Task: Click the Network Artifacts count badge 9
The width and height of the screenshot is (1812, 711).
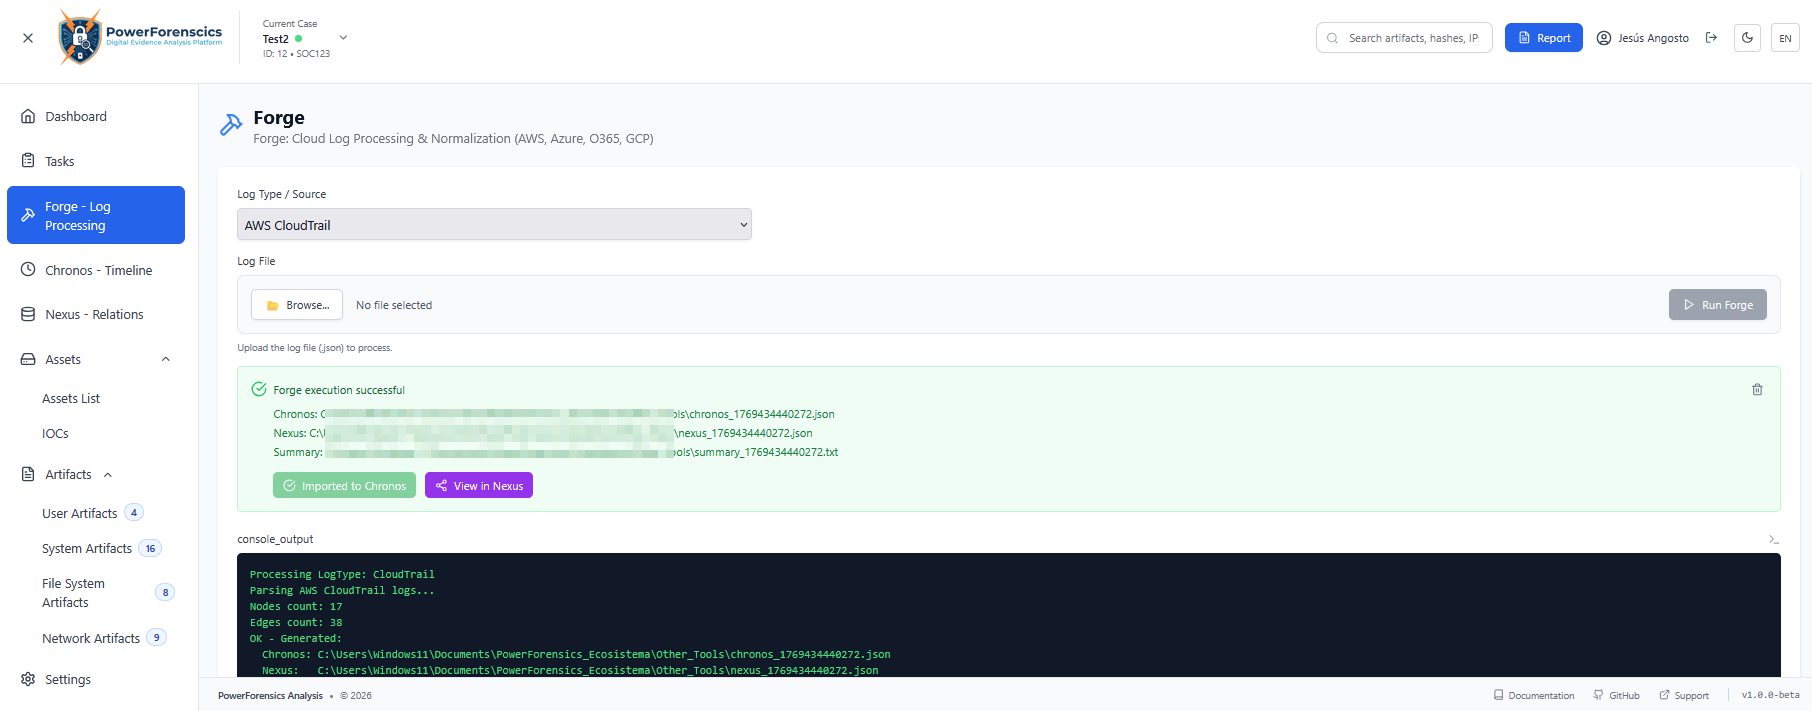Action: (156, 637)
